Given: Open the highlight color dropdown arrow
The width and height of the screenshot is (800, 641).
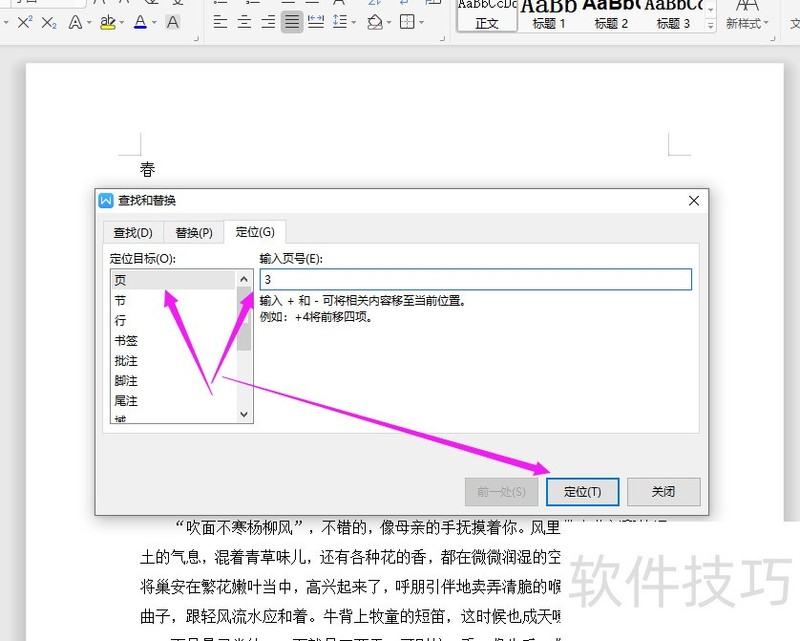Looking at the screenshot, I should pyautogui.click(x=121, y=22).
